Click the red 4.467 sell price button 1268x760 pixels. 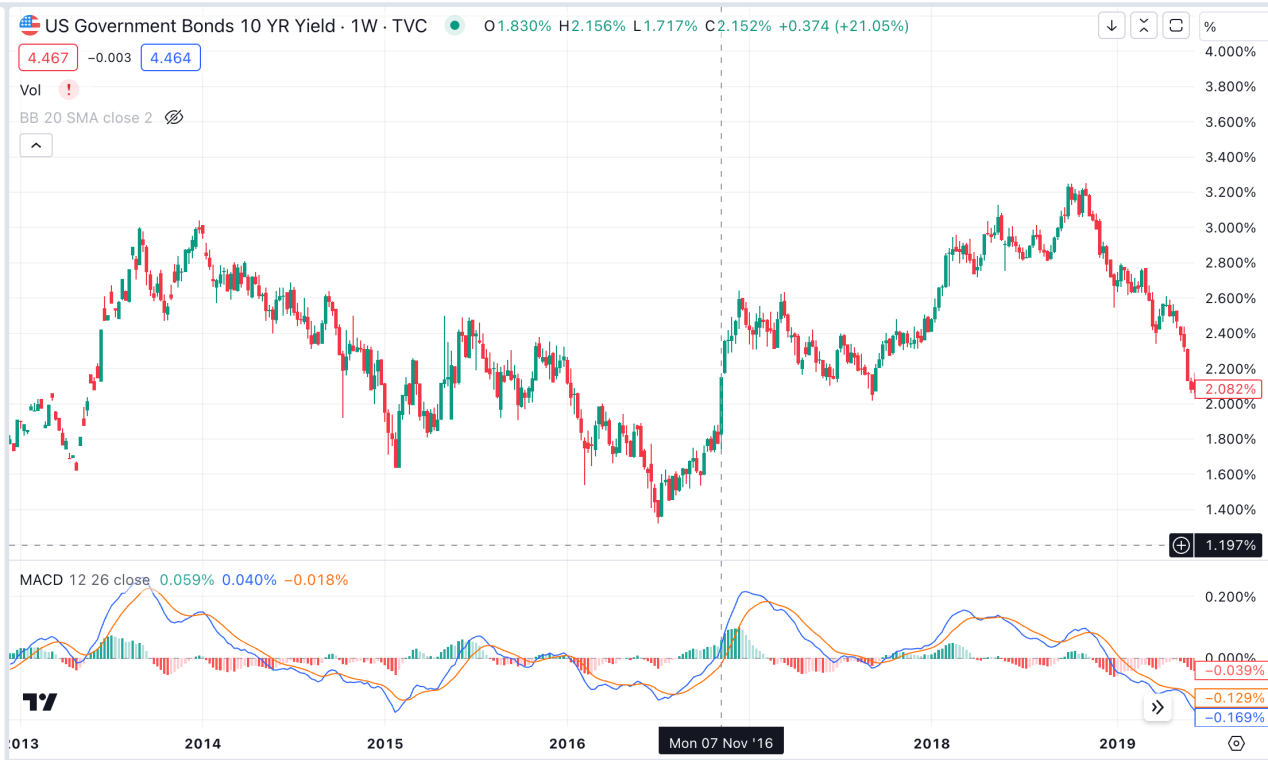47,57
